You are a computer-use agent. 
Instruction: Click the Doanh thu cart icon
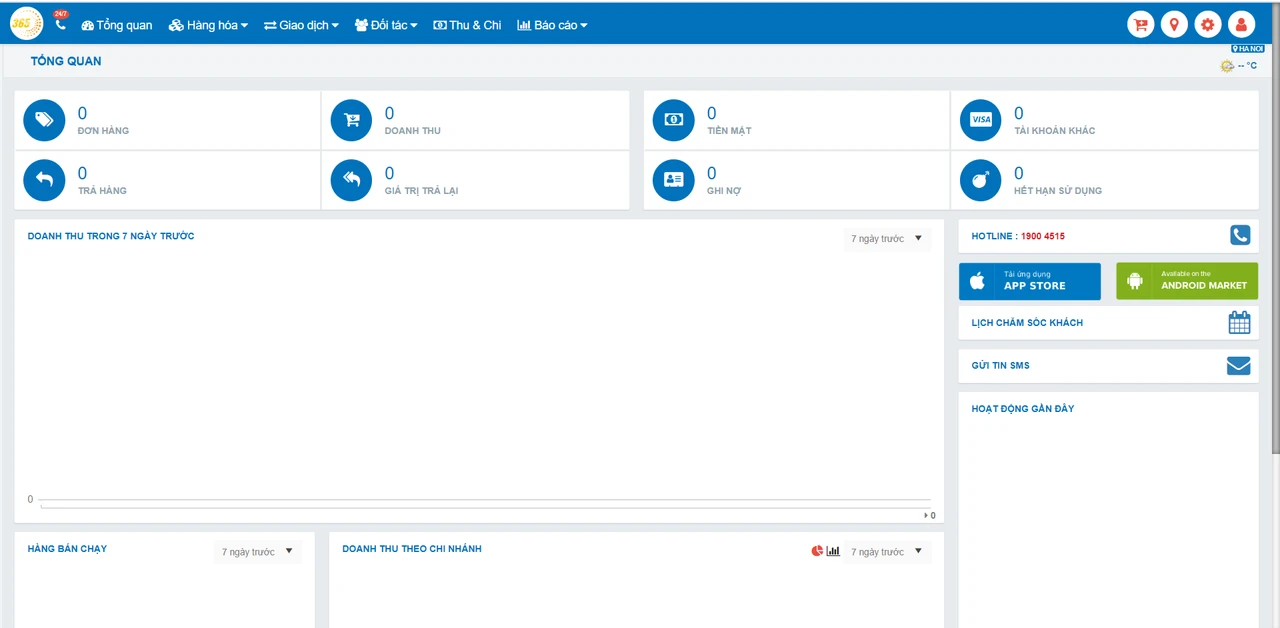pyautogui.click(x=351, y=120)
